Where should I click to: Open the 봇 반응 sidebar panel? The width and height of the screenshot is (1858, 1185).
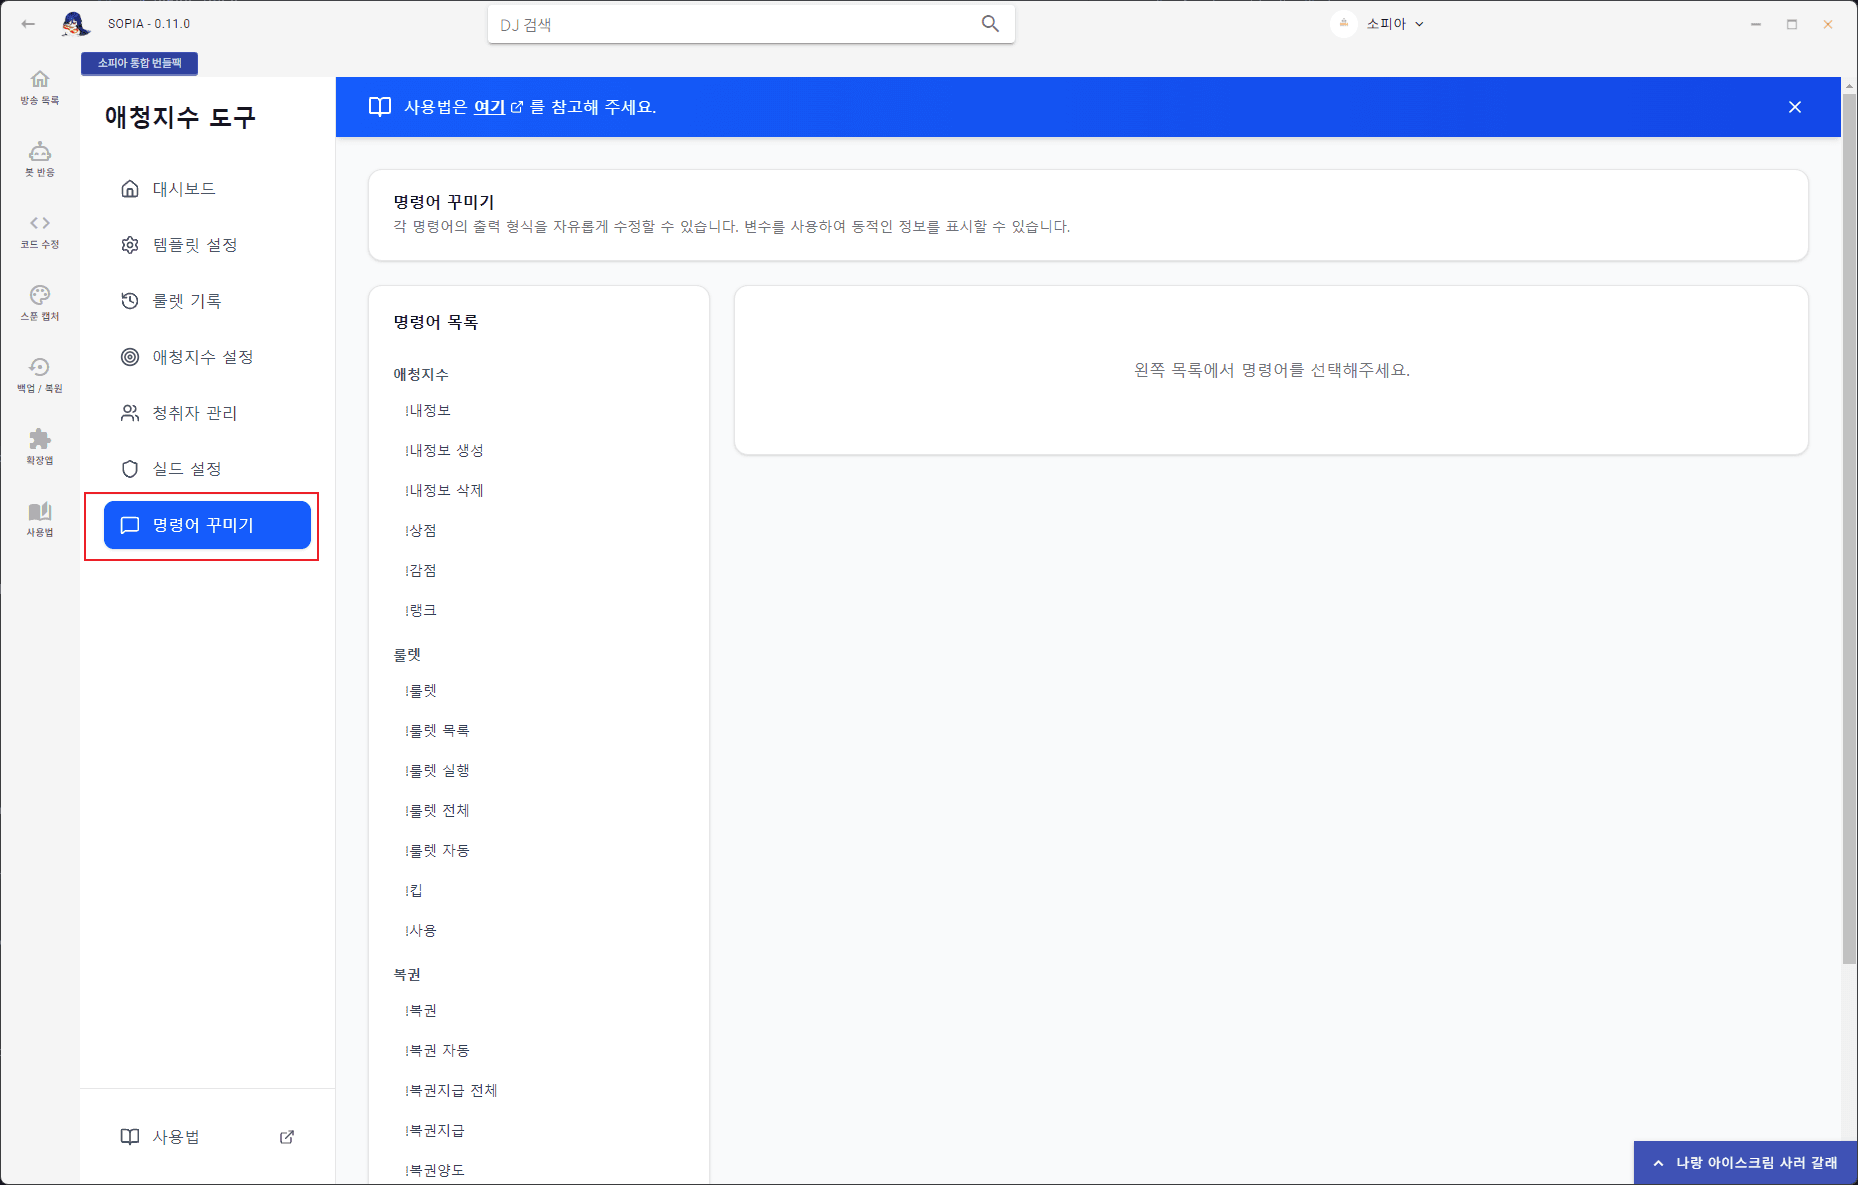(x=39, y=158)
